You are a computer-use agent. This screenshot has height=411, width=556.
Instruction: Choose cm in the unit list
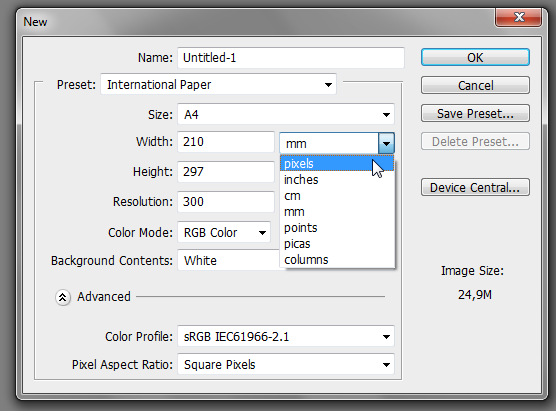click(x=337, y=196)
